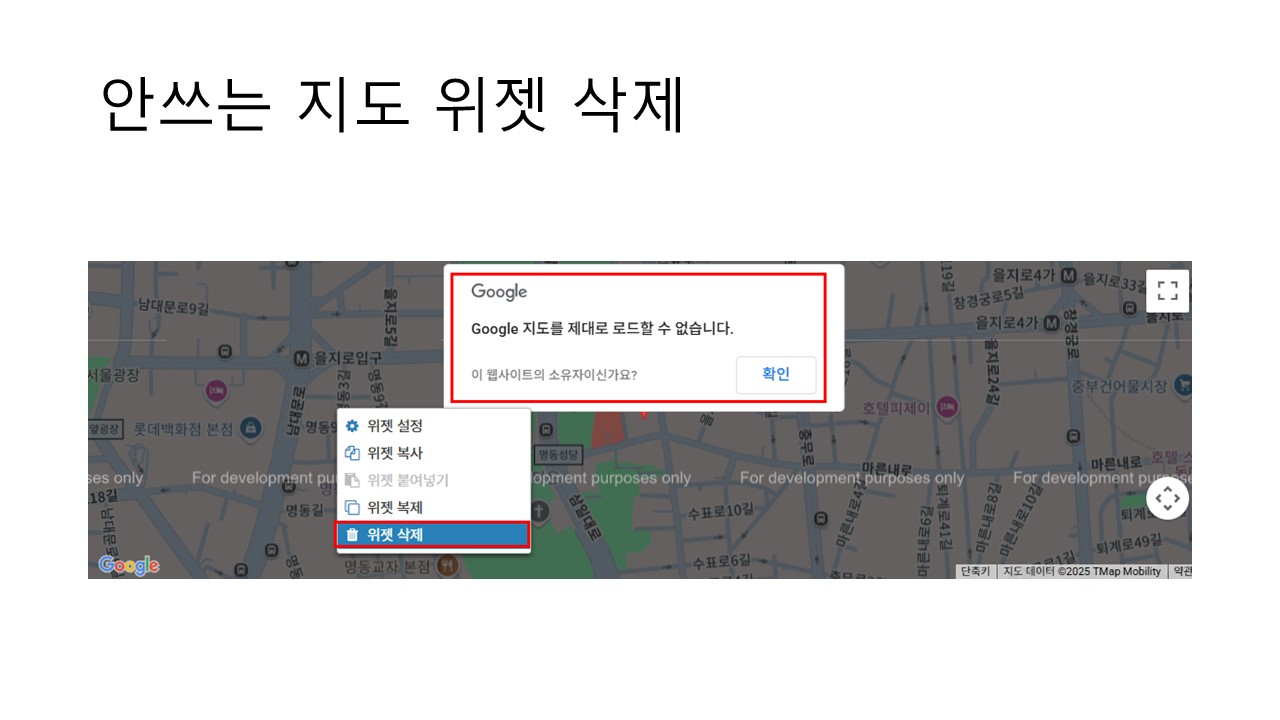Click the slide title 안쓰는 지도 위젯 삭제
Screen dimensions: 1280x720
392,105
